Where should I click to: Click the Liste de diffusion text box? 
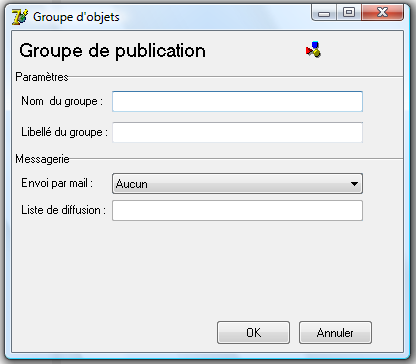click(x=237, y=211)
